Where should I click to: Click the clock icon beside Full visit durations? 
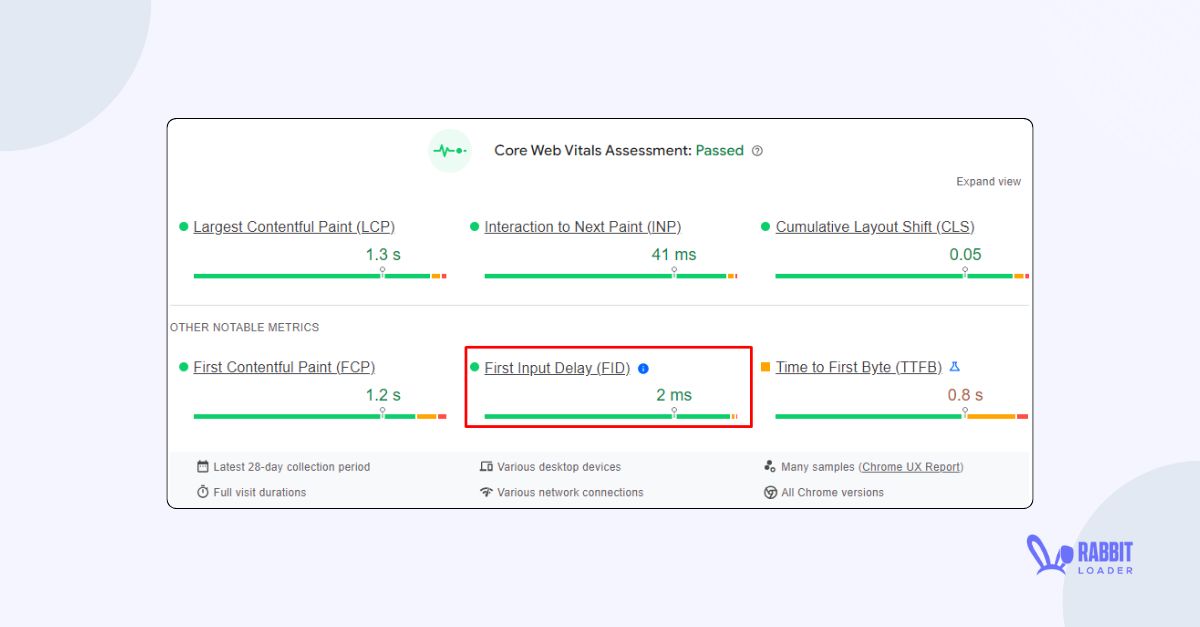click(x=202, y=492)
